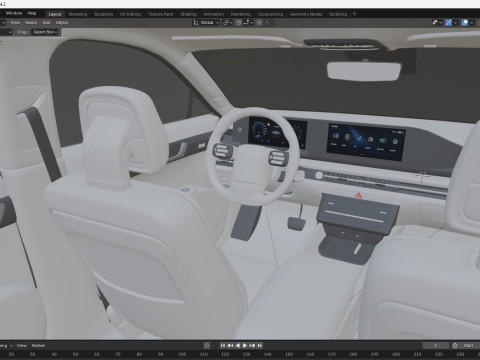
Task: Click the Start frame field
Action: click(470, 346)
